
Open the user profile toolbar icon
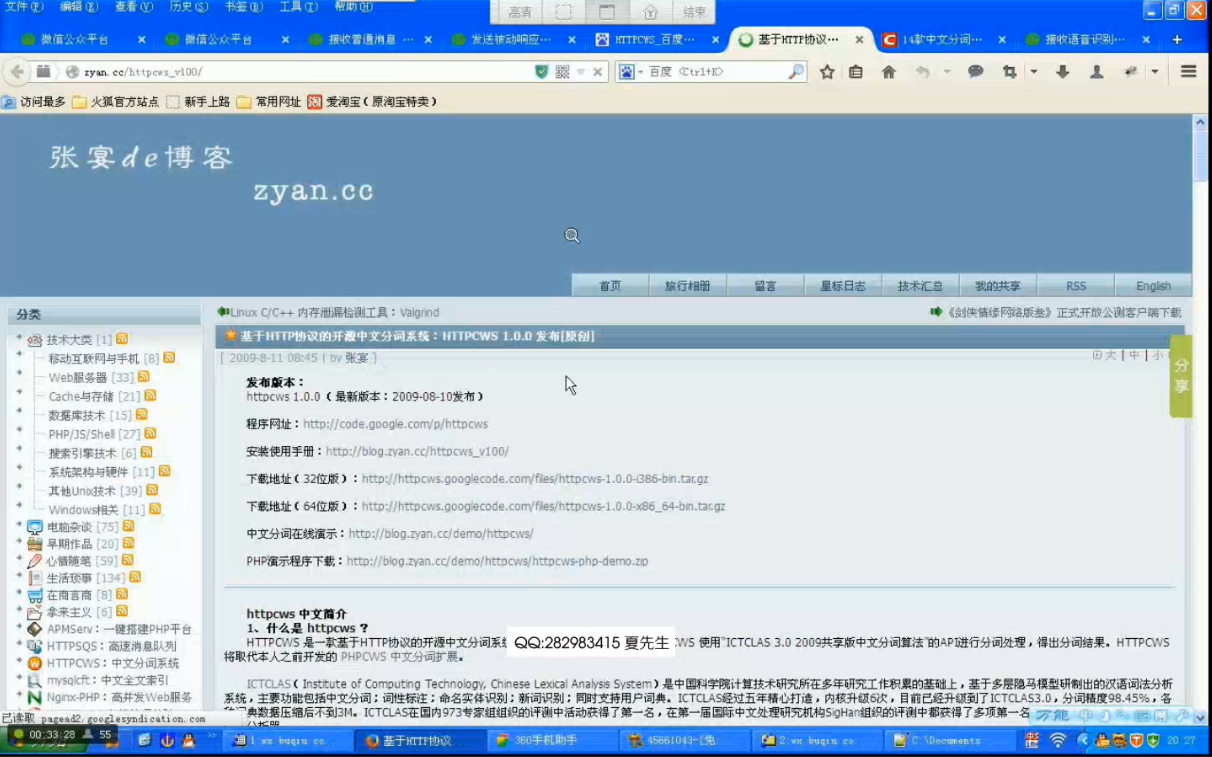tap(1097, 72)
